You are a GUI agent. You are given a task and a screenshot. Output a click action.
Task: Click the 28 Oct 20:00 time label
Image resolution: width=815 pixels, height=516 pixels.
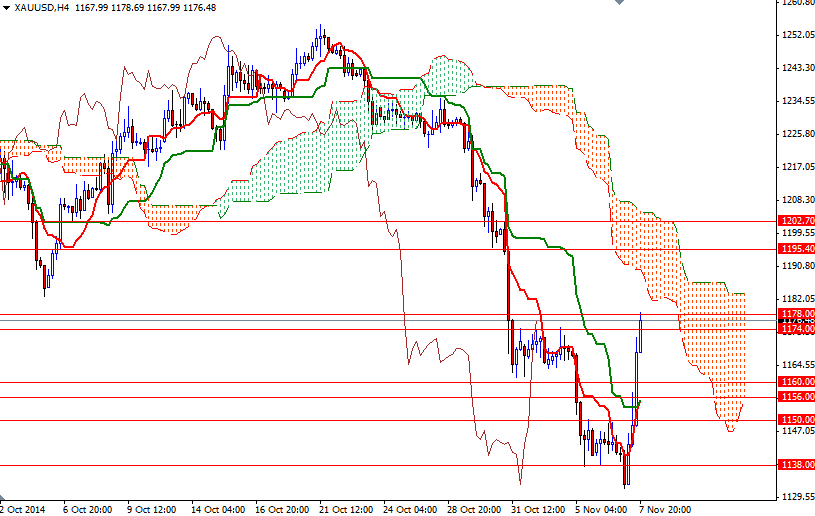click(x=474, y=509)
